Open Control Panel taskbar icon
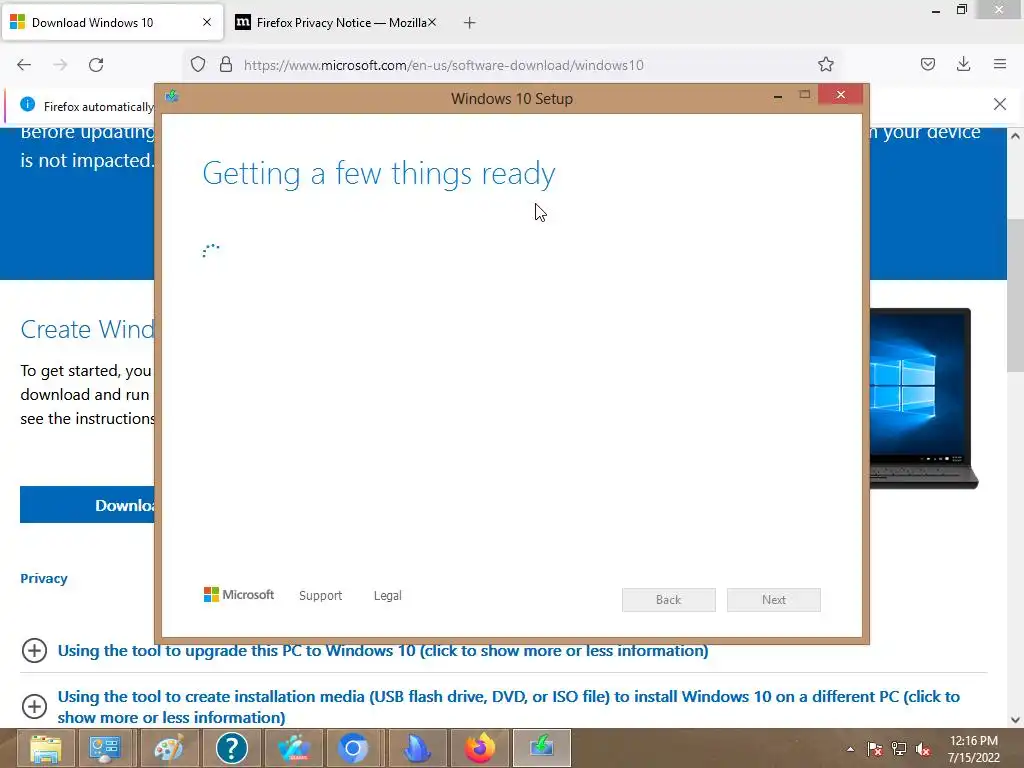Viewport: 1024px width, 768px height. pos(104,748)
